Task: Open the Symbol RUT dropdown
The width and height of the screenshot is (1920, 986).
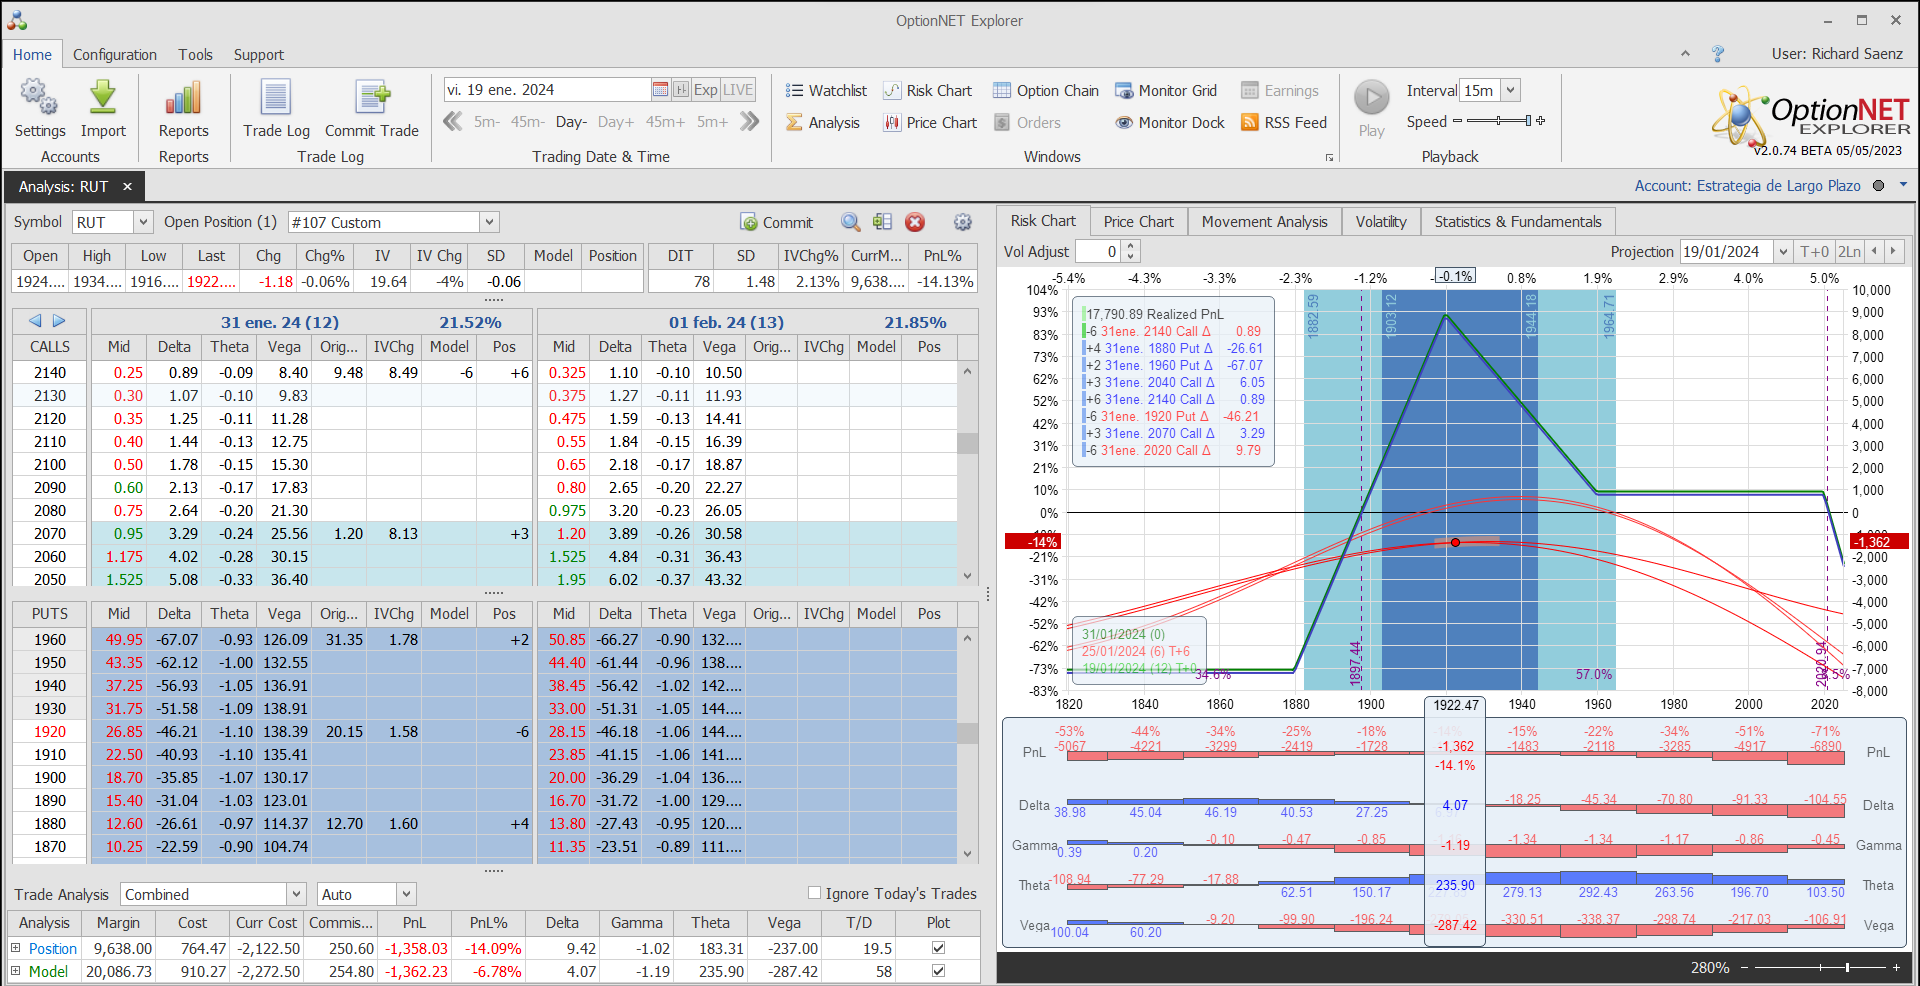Action: 143,222
